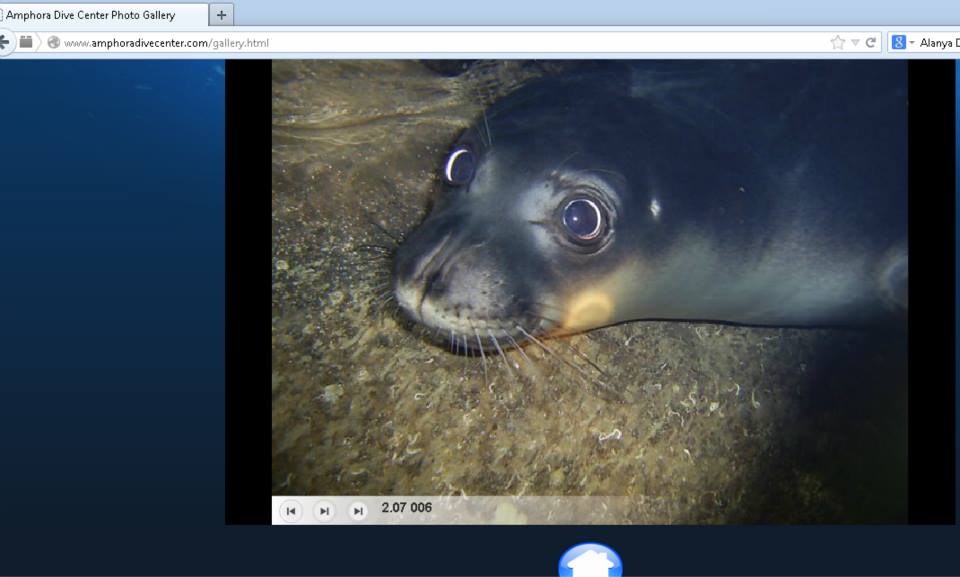Click the rightmost gallery next button
Viewport: 960px width, 577px height.
357,511
